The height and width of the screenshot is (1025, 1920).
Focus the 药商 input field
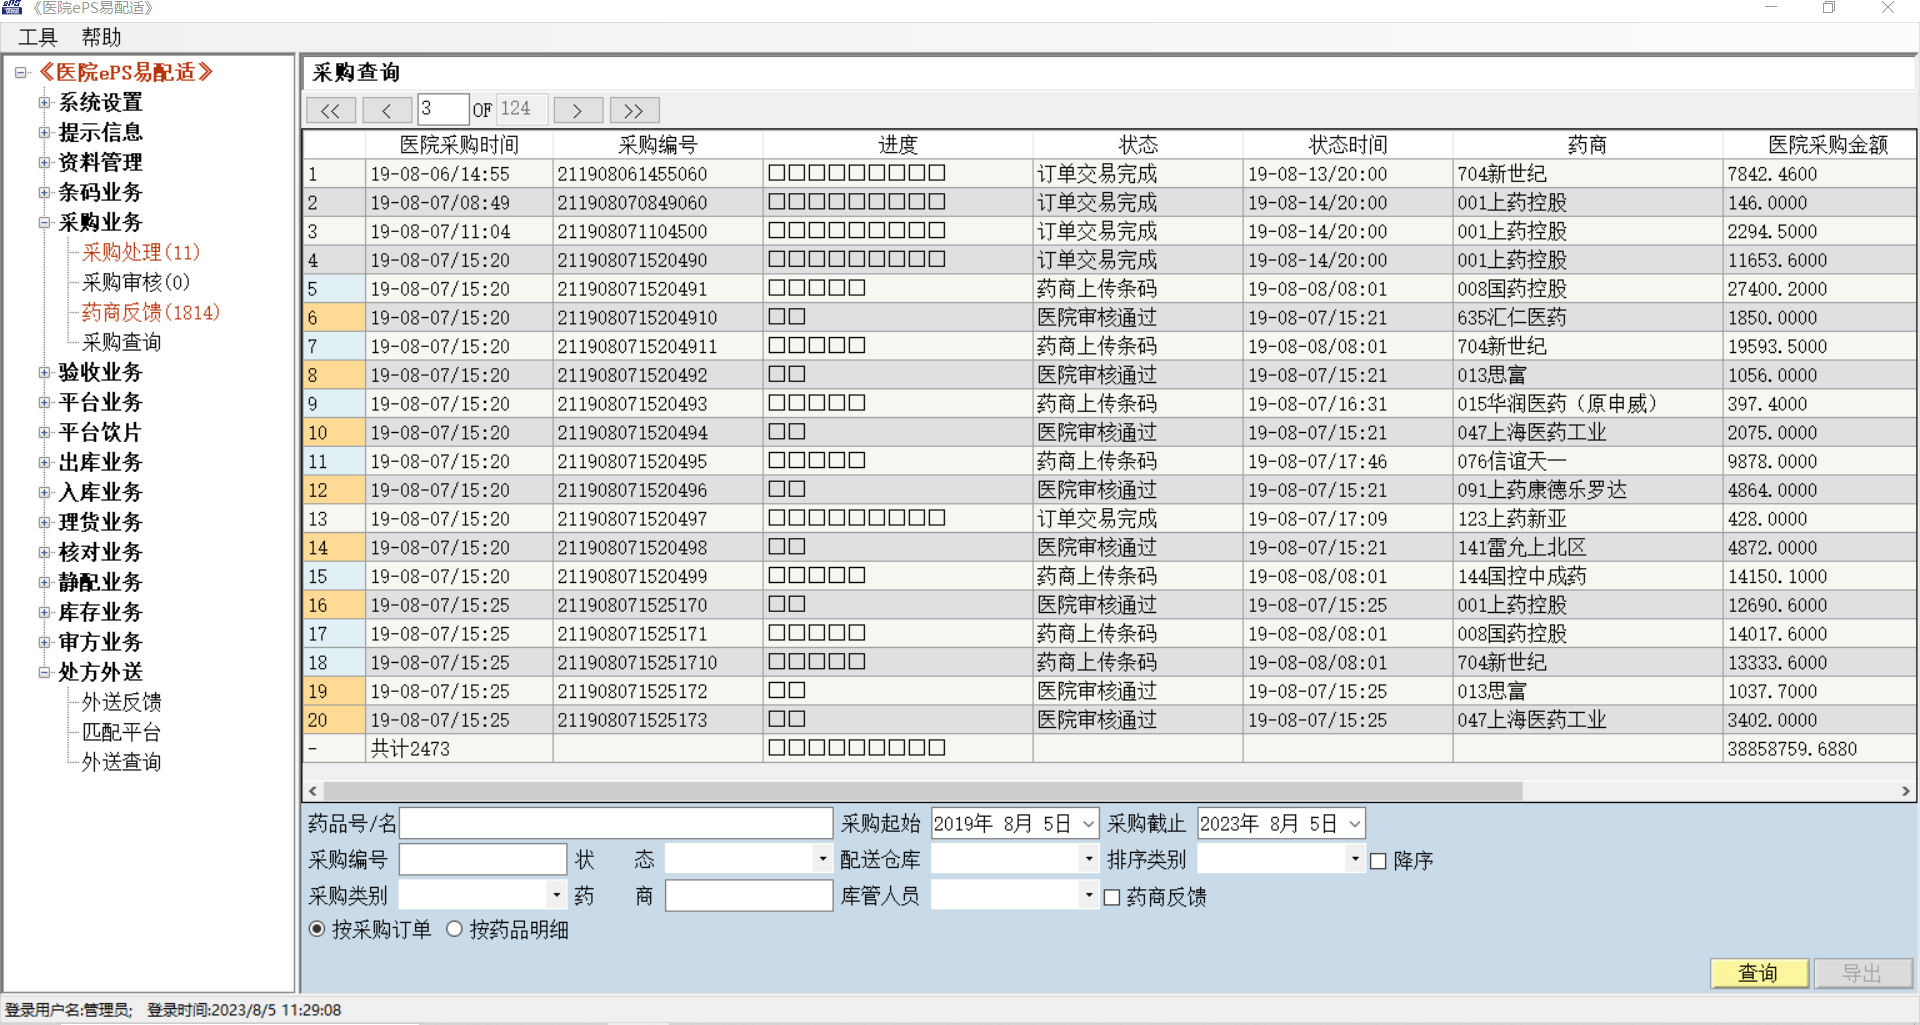click(x=749, y=895)
